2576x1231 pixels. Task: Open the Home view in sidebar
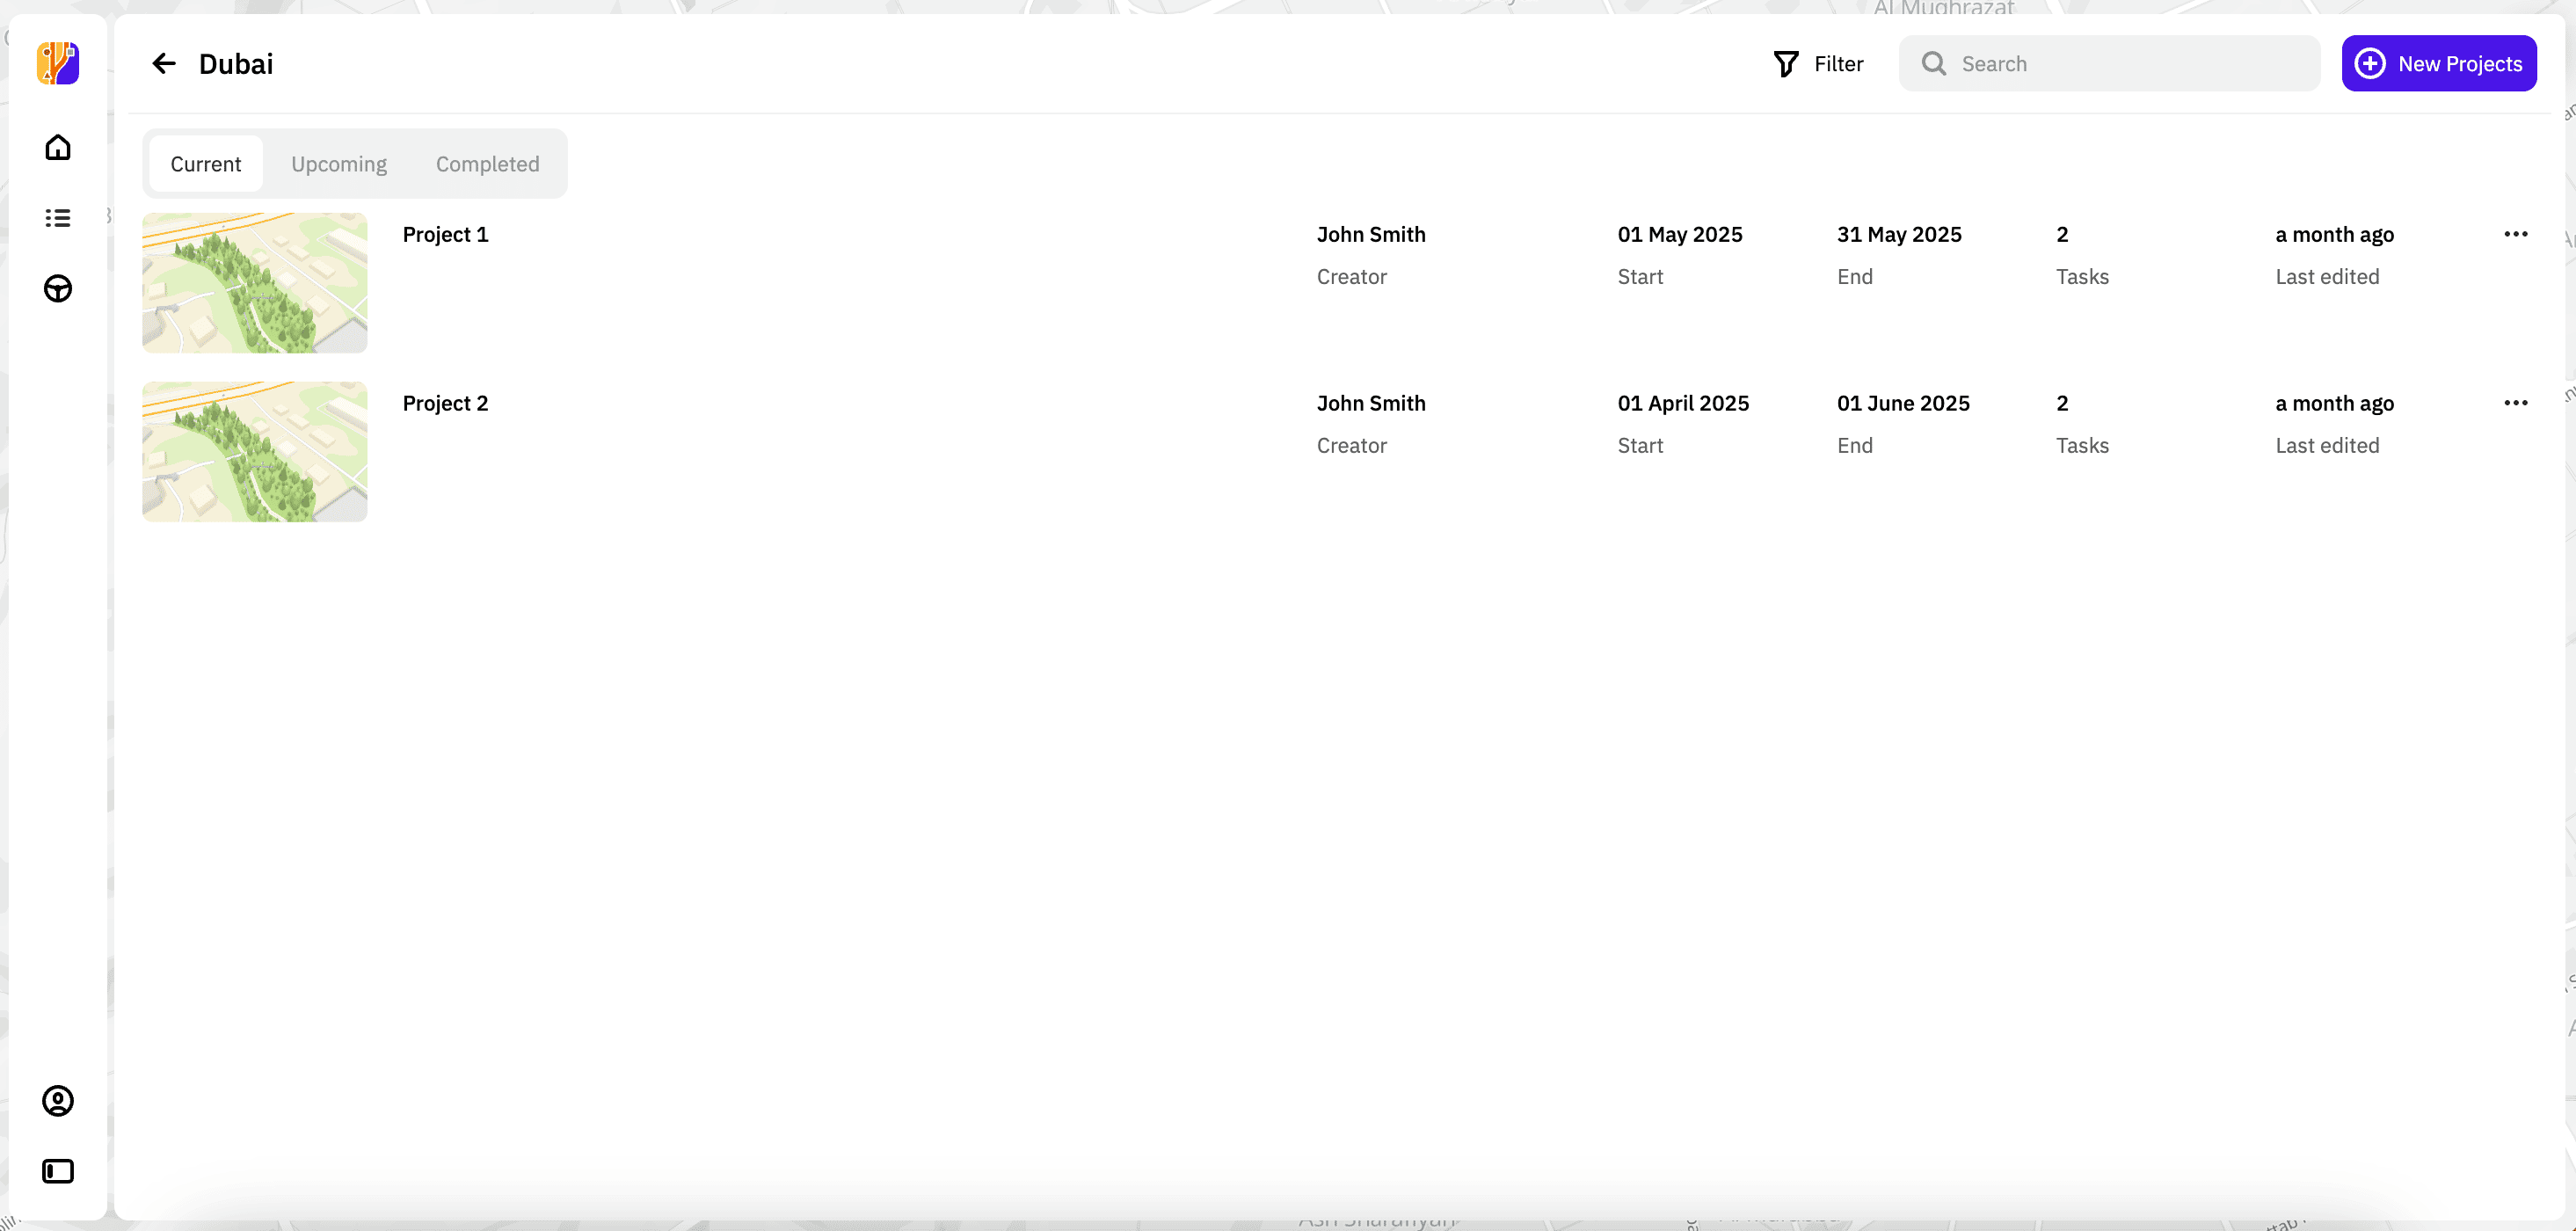click(x=57, y=147)
